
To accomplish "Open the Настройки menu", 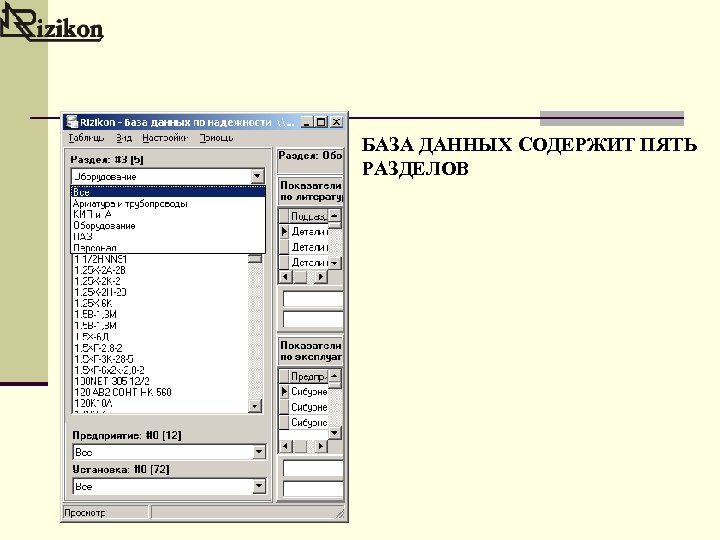I will point(165,138).
